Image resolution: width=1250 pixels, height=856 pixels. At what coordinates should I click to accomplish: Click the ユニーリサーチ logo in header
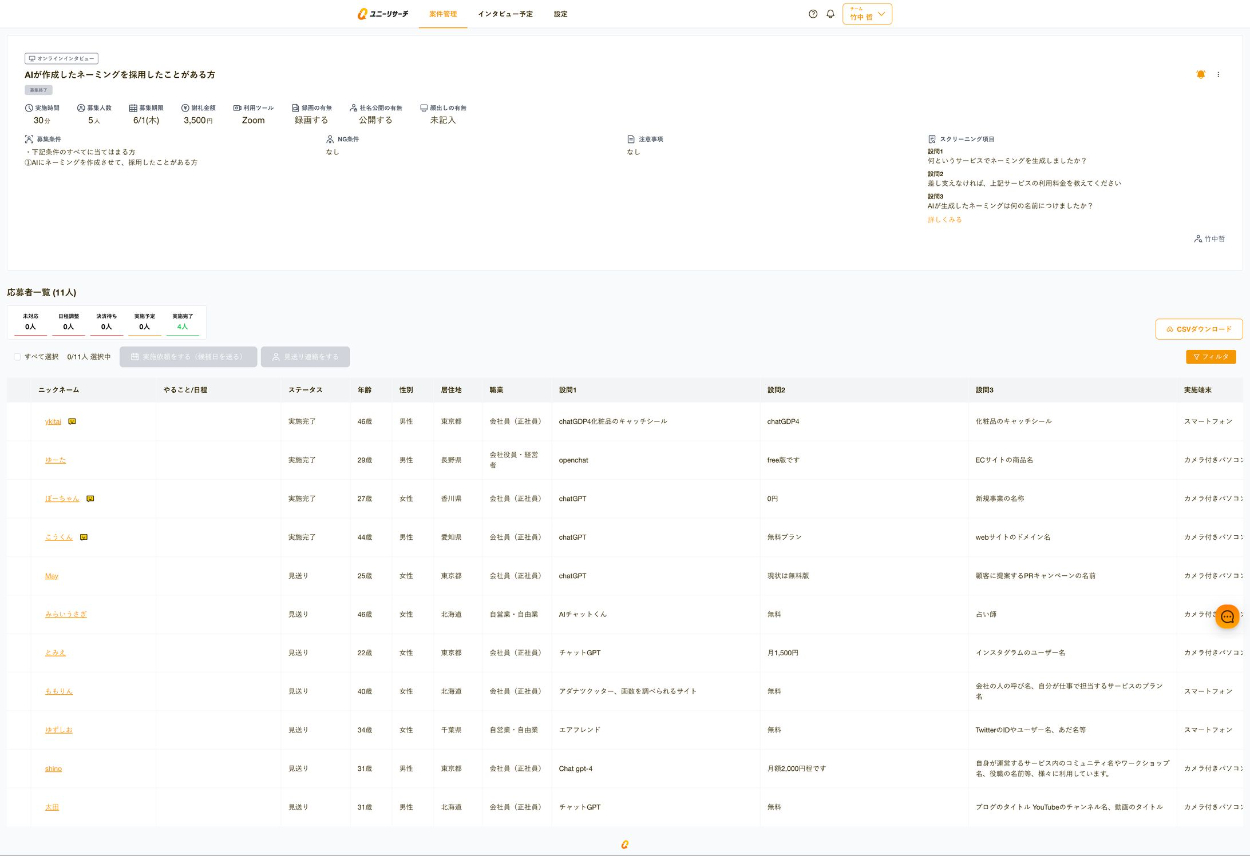click(x=383, y=14)
